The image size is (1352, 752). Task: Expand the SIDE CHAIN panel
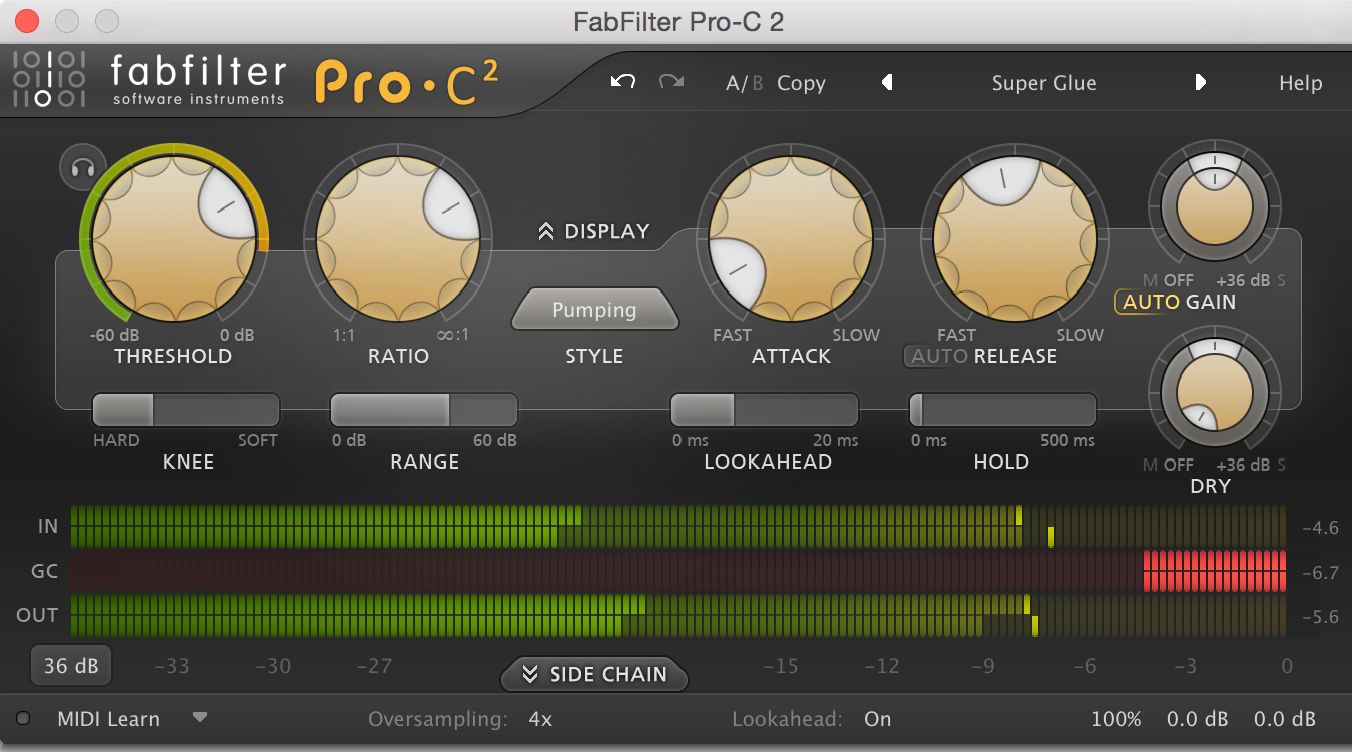[594, 675]
